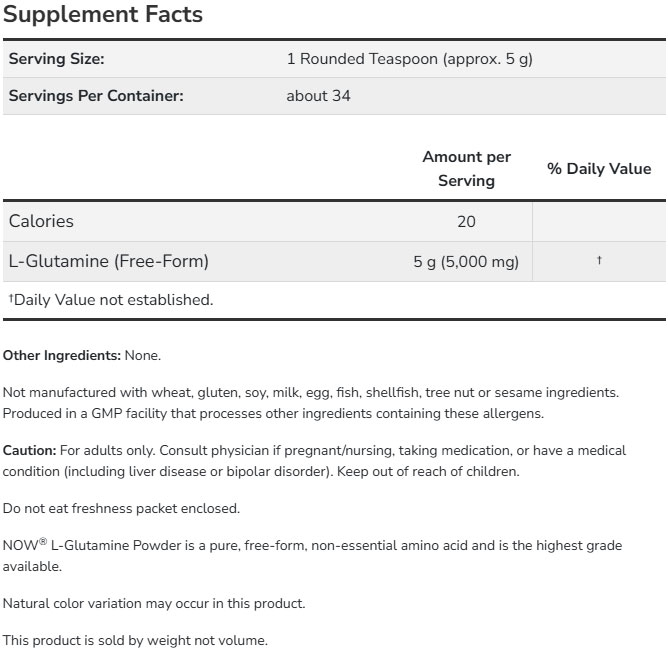Click the 1 Rounded Teaspoon serving value
This screenshot has width=668, height=649.
click(x=409, y=59)
